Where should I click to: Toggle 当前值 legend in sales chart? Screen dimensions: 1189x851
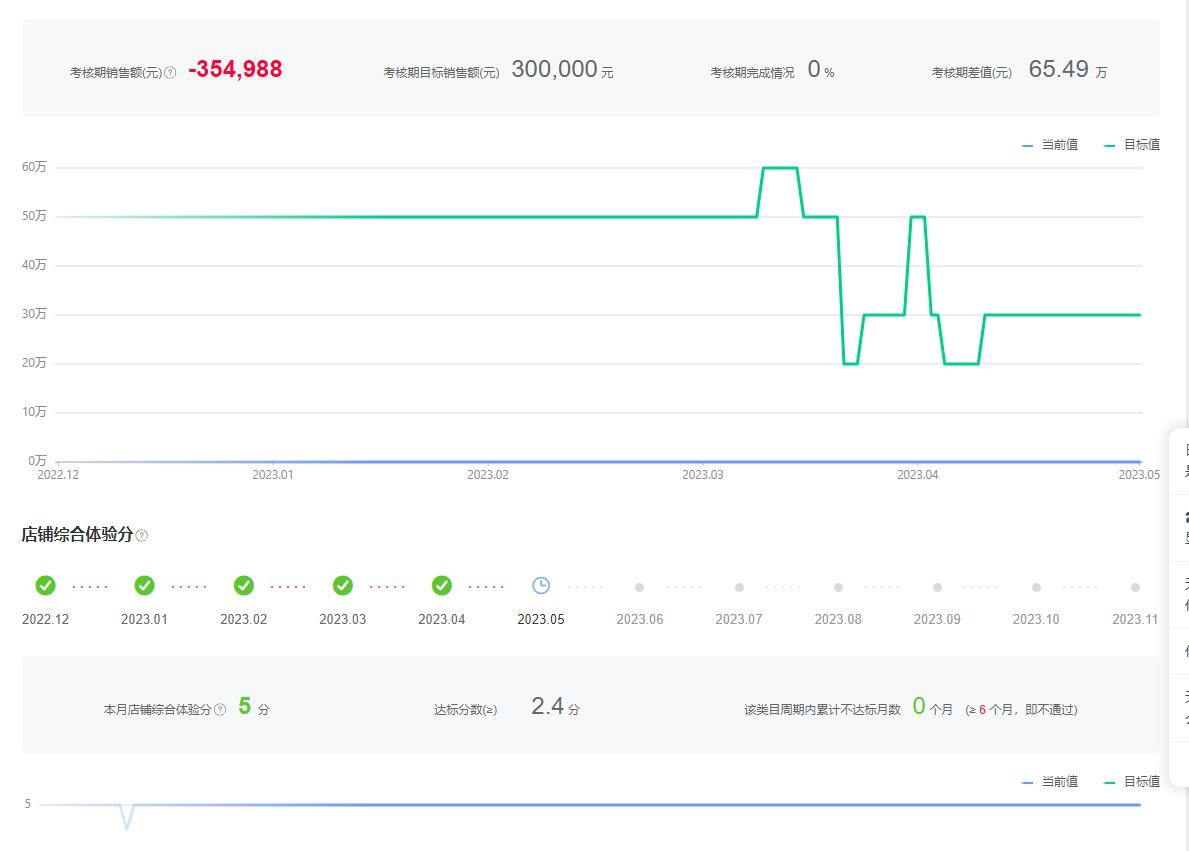1050,145
